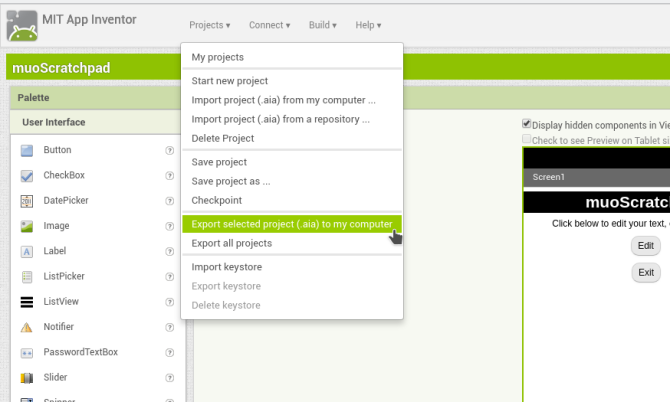The image size is (670, 402).
Task: Click the Exit button in viewer
Action: [x=646, y=273]
